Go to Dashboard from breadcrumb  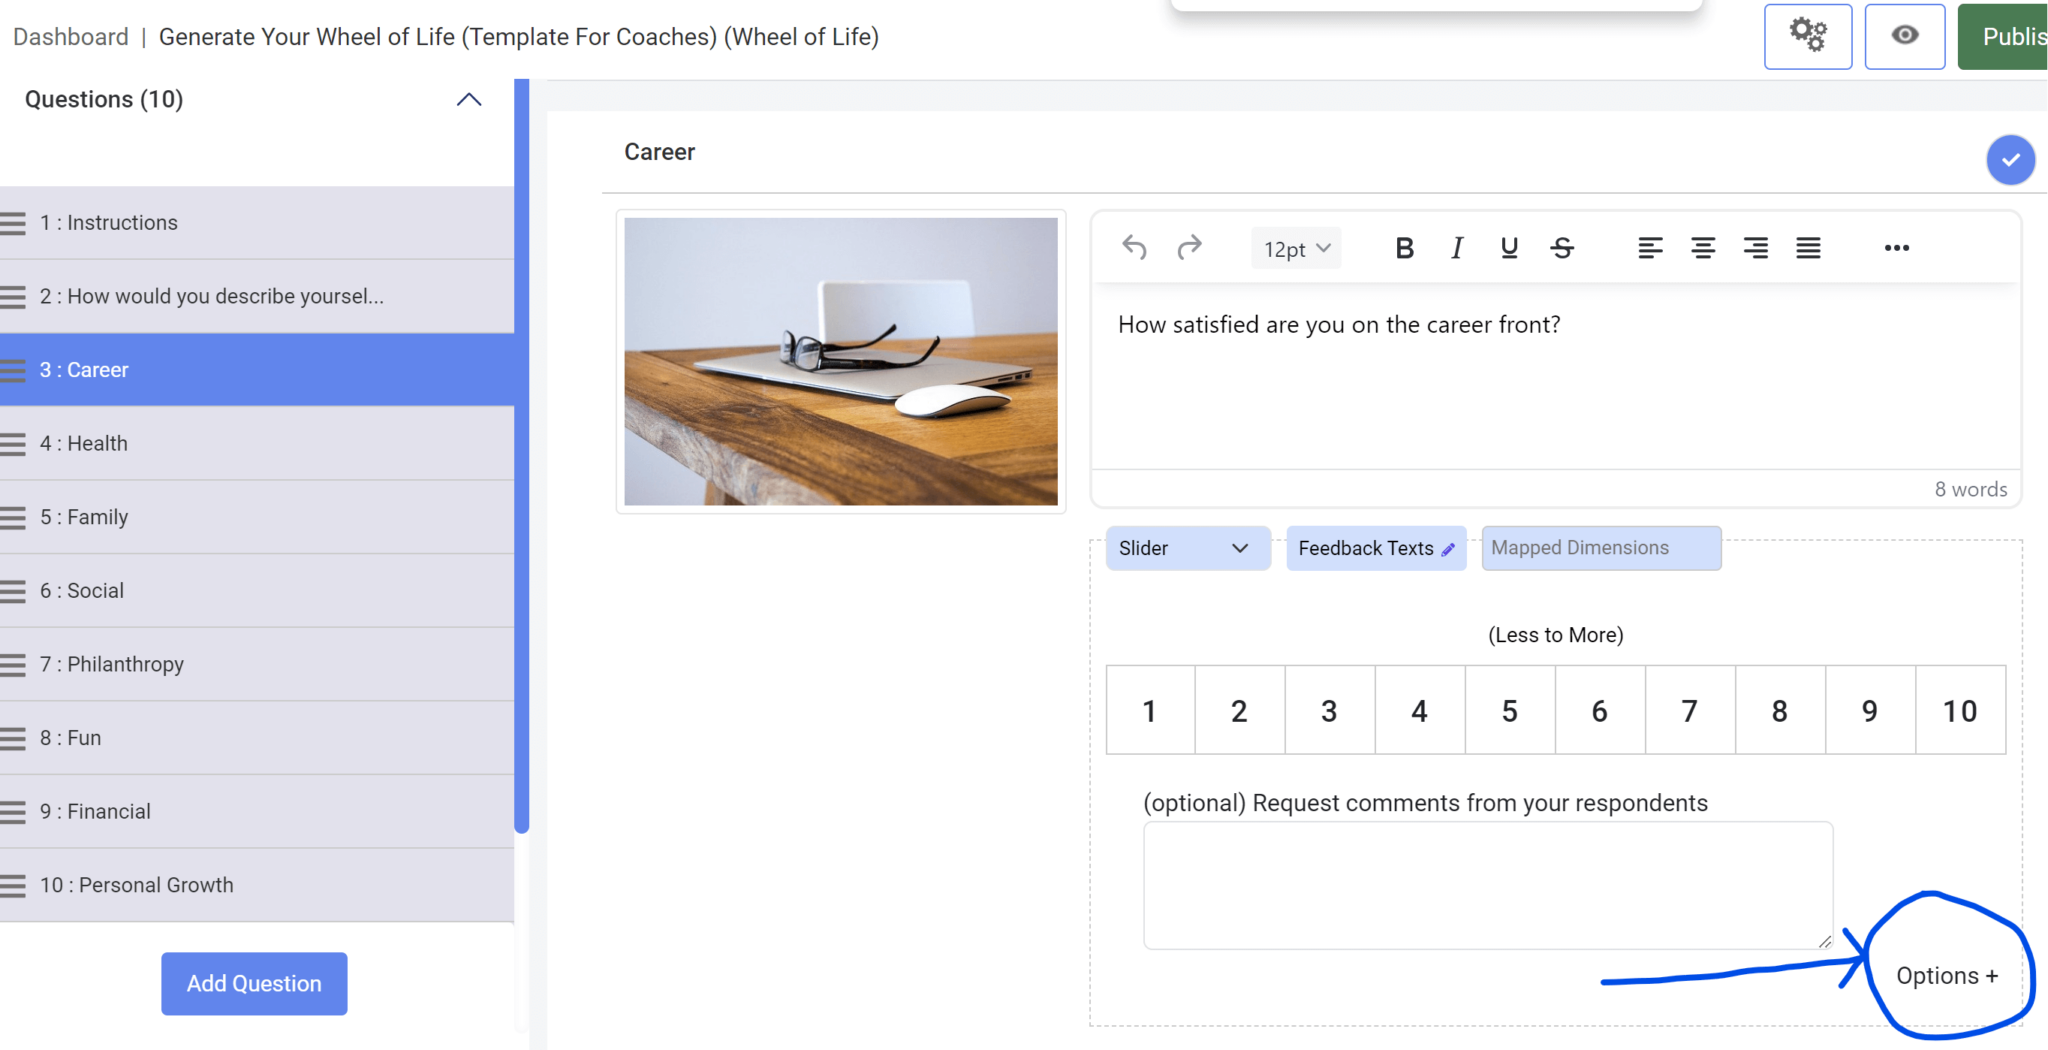click(70, 36)
